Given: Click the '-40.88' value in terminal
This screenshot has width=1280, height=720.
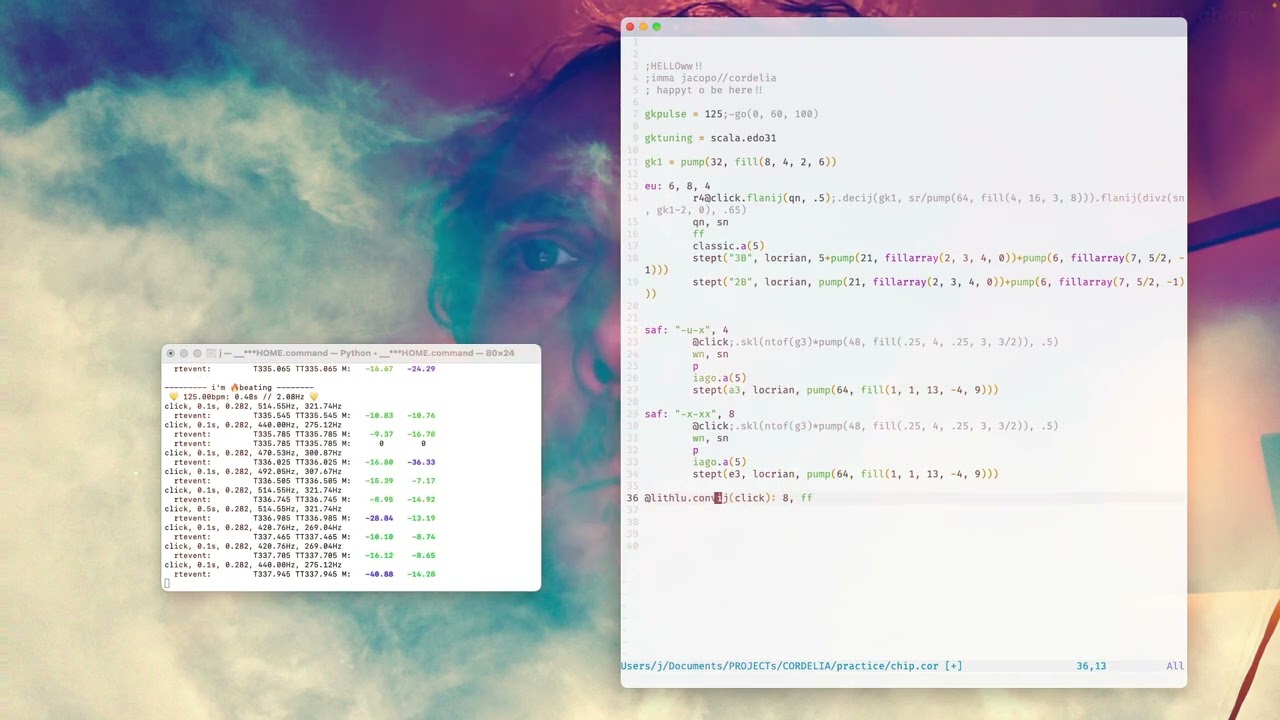Looking at the screenshot, I should tap(379, 574).
